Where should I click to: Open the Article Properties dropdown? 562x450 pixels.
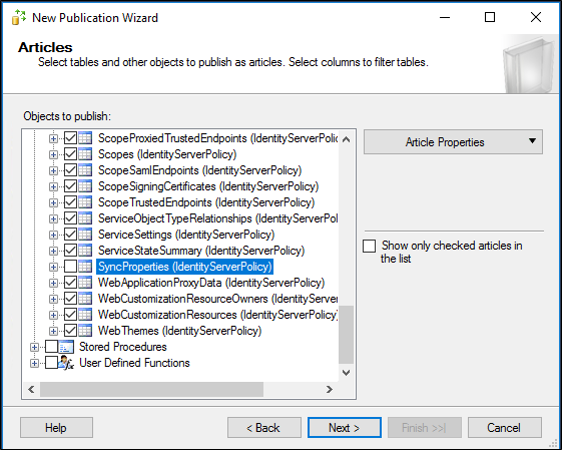[453, 142]
